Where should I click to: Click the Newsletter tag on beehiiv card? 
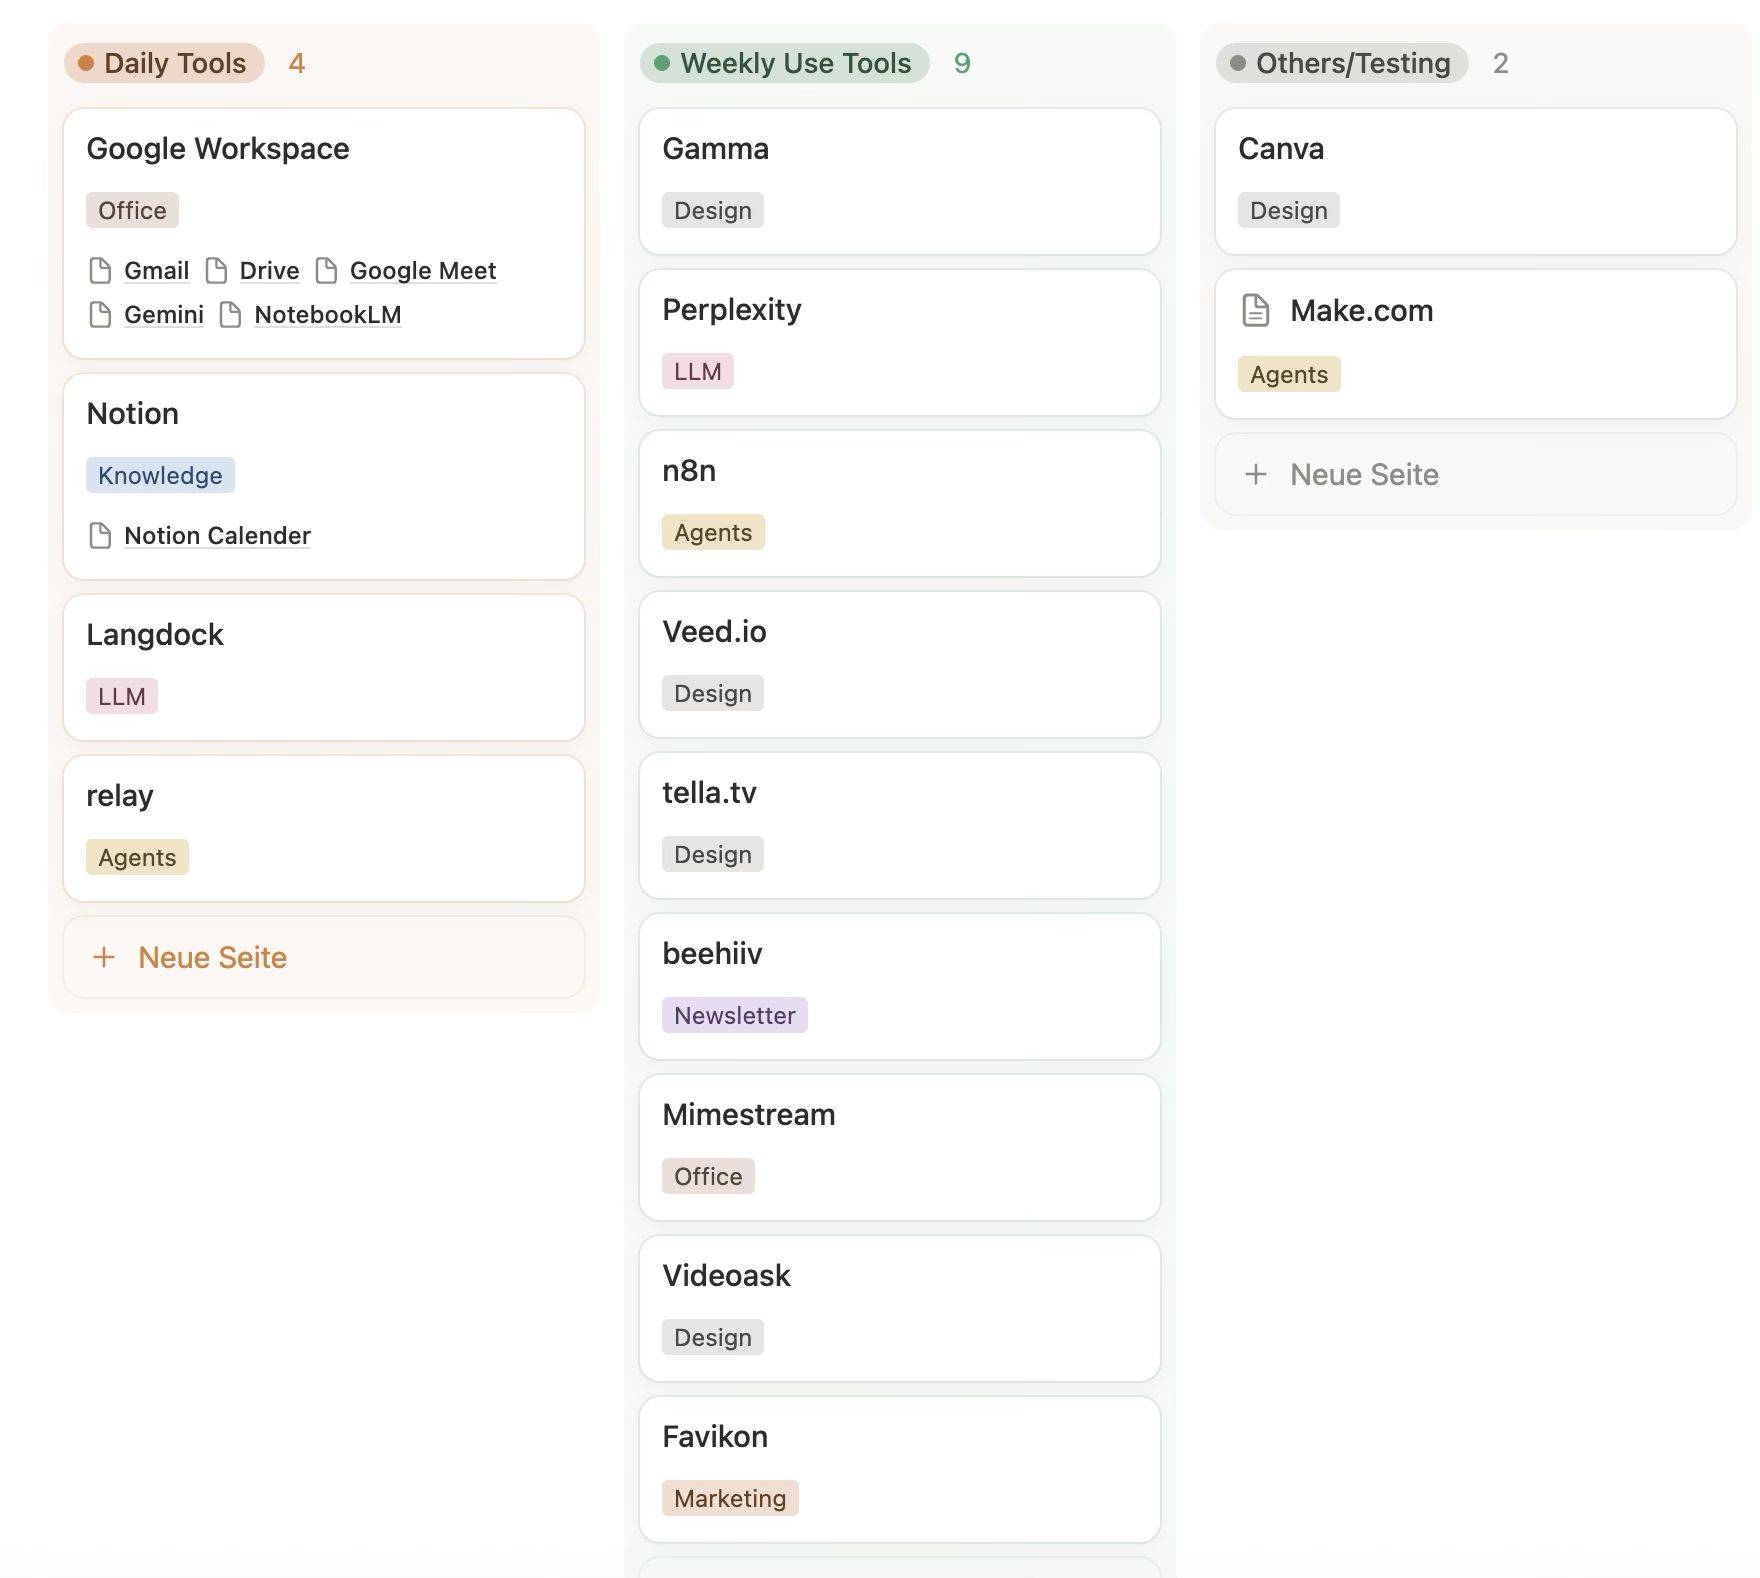(x=734, y=1016)
